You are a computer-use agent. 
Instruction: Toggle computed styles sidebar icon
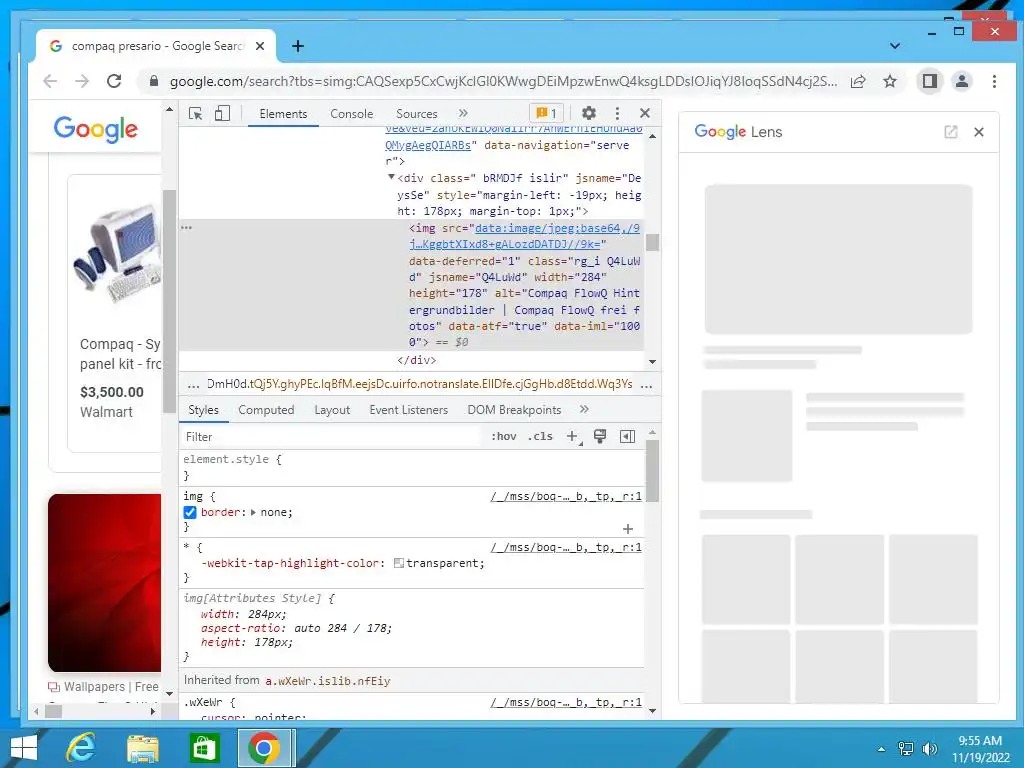pos(627,436)
